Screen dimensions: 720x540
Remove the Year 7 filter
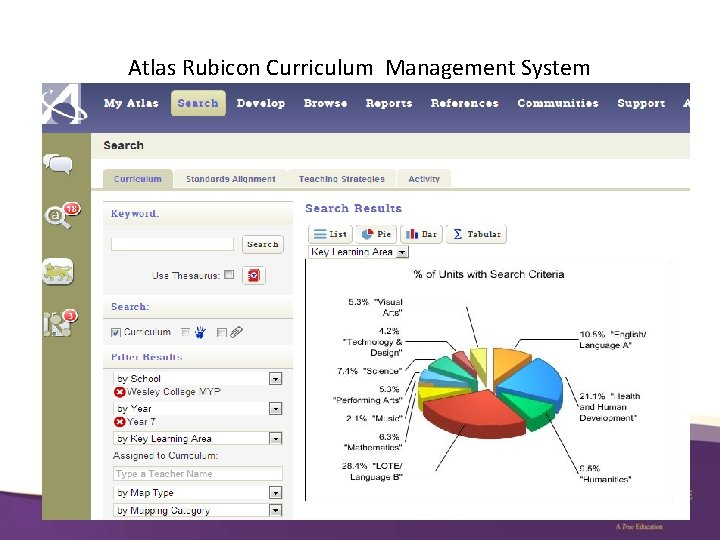pos(119,422)
